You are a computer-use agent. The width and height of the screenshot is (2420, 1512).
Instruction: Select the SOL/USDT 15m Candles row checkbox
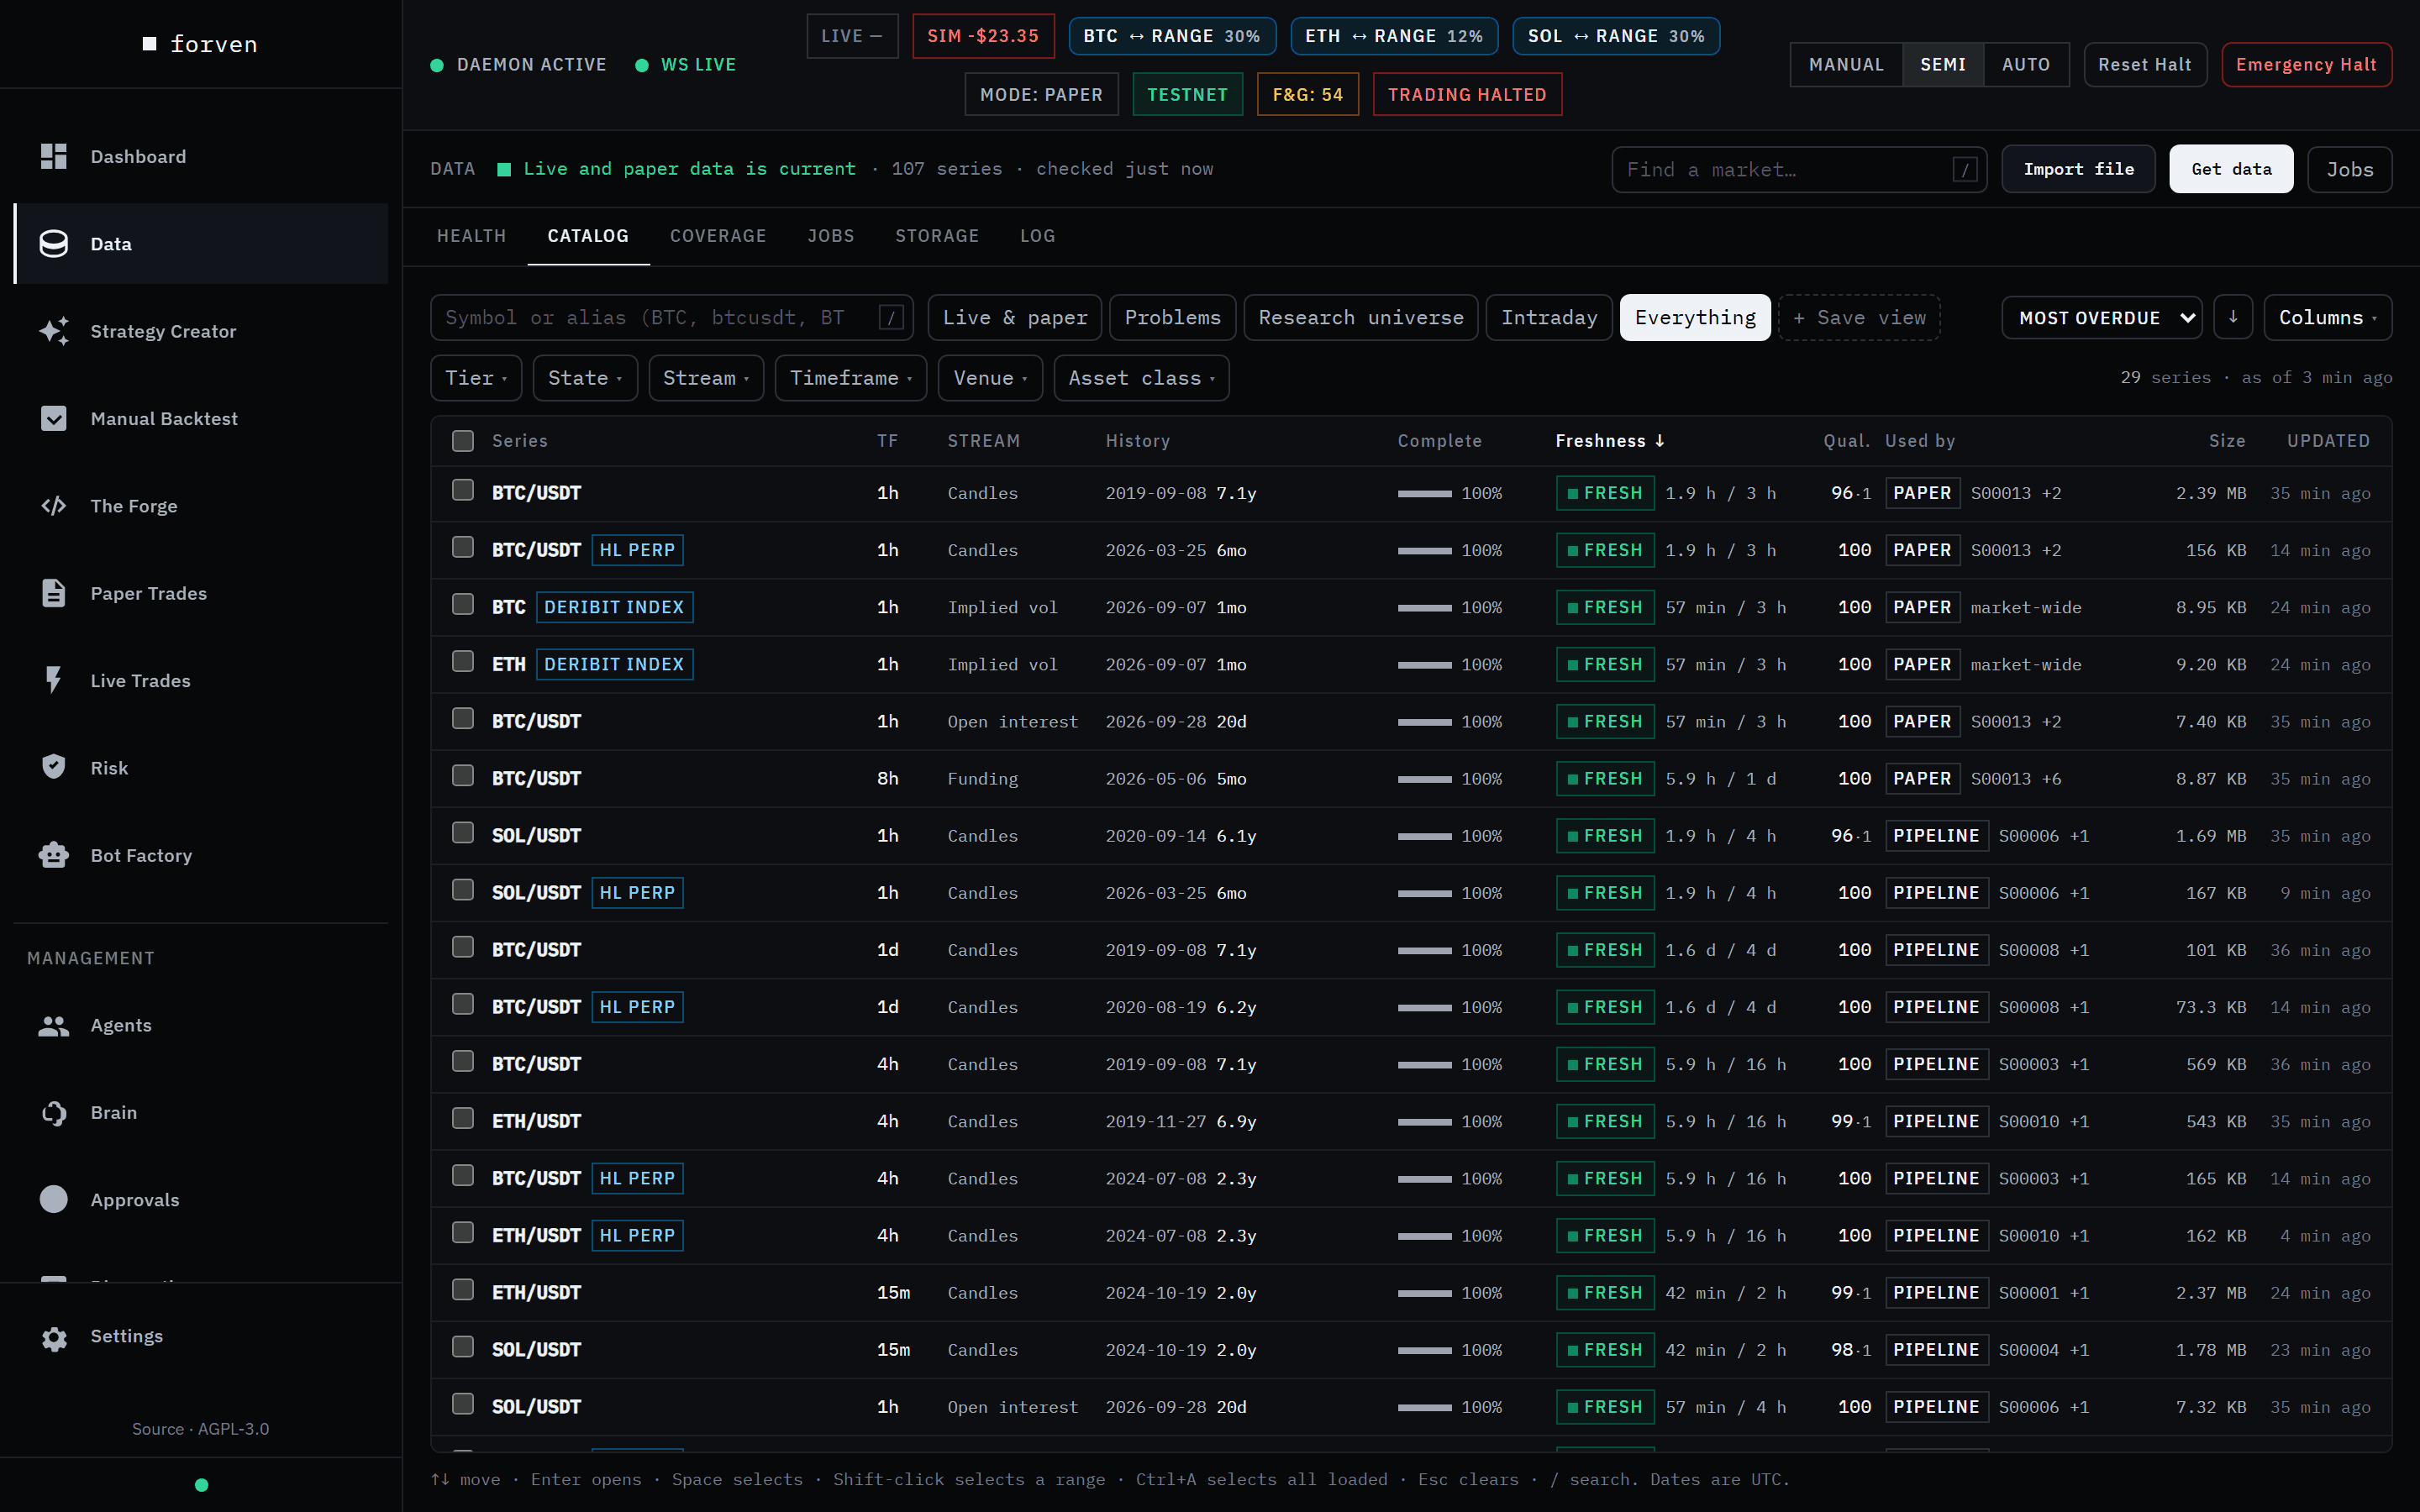(x=463, y=1347)
